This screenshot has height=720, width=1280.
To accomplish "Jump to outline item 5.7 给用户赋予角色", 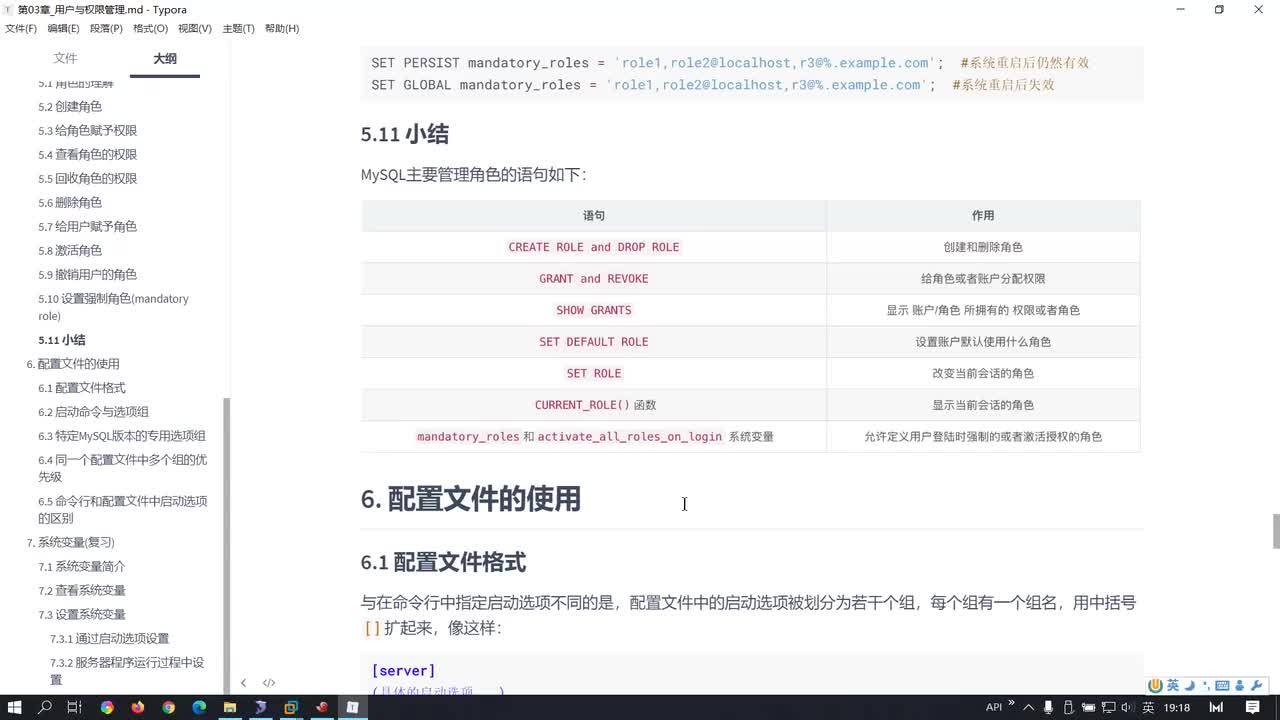I will [x=88, y=226].
